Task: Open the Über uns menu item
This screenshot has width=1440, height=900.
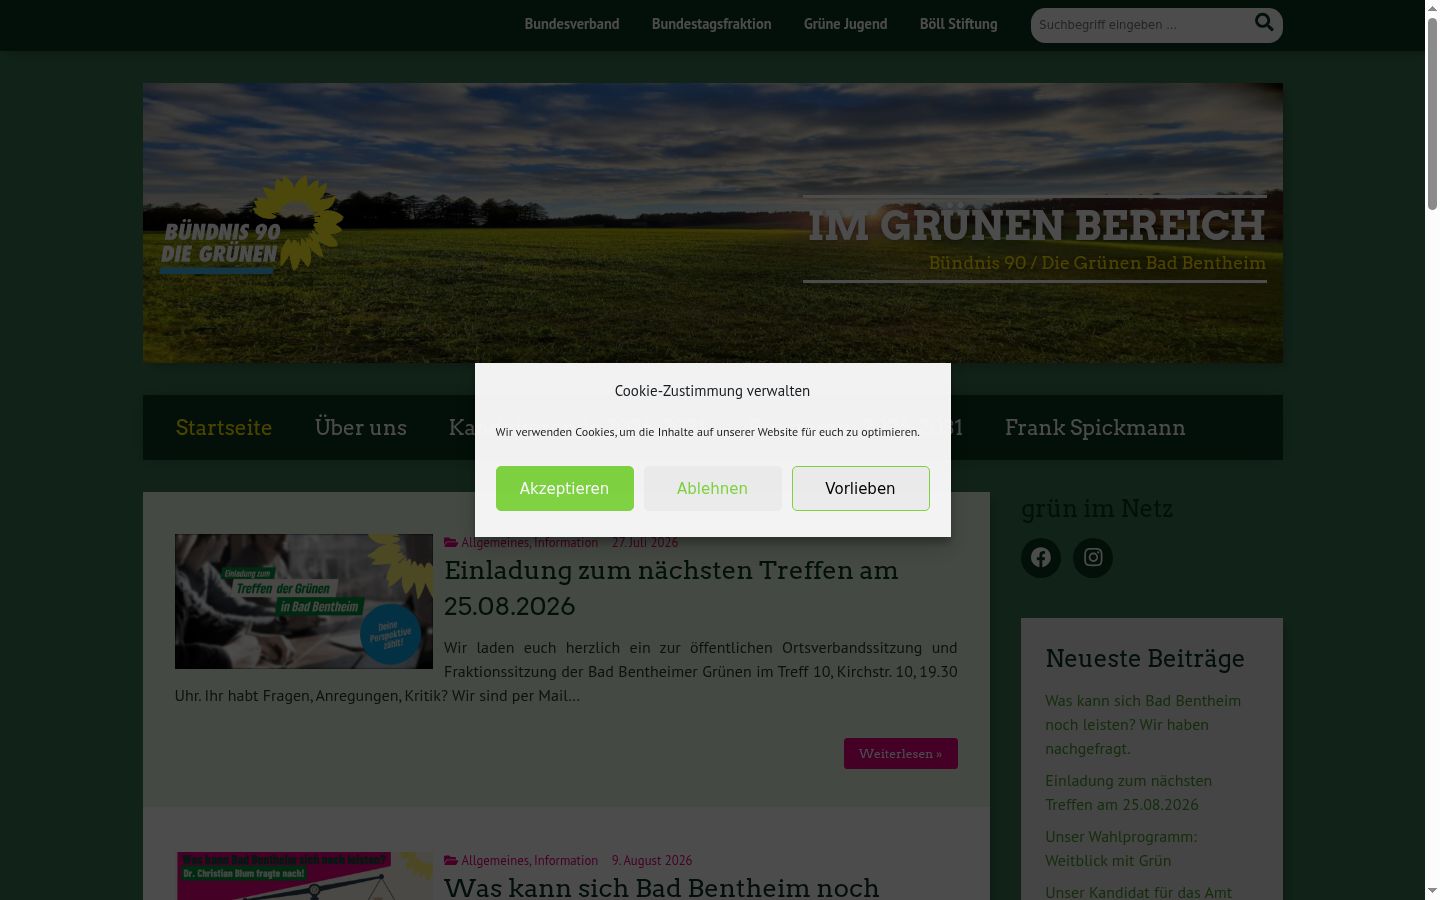Action: click(x=361, y=428)
